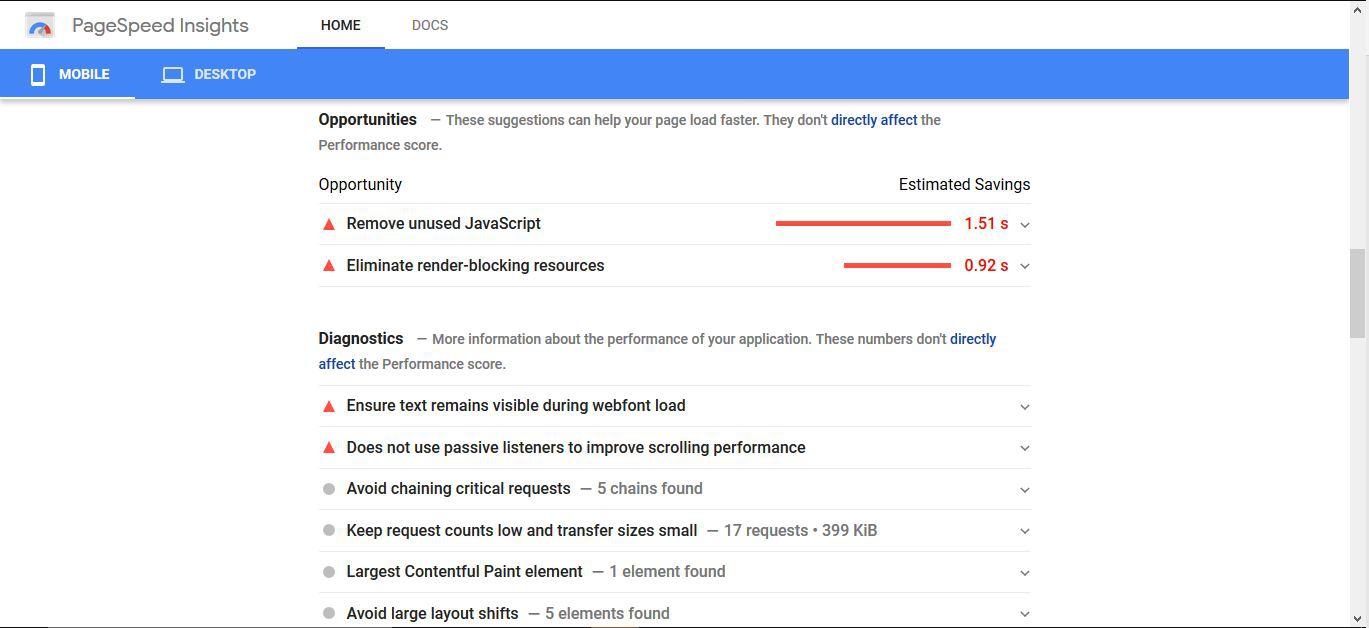Viewport: 1369px width, 628px height.
Task: Click the Opportunities section heading
Action: pos(368,120)
